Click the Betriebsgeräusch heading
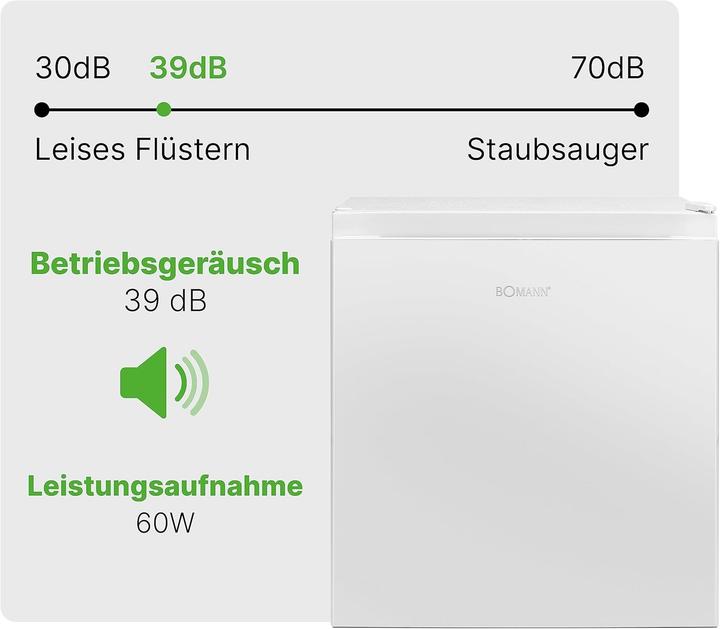Screen dimensions: 720x629 click(x=165, y=264)
